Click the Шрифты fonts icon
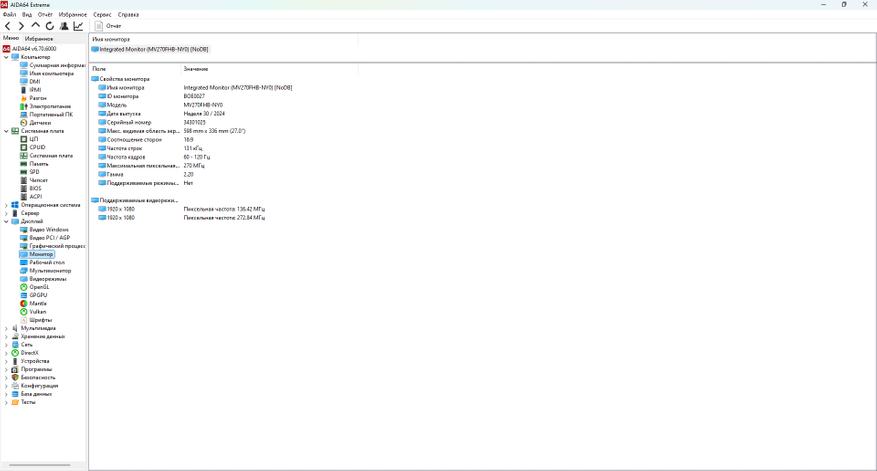The height and width of the screenshot is (471, 877). (23, 320)
